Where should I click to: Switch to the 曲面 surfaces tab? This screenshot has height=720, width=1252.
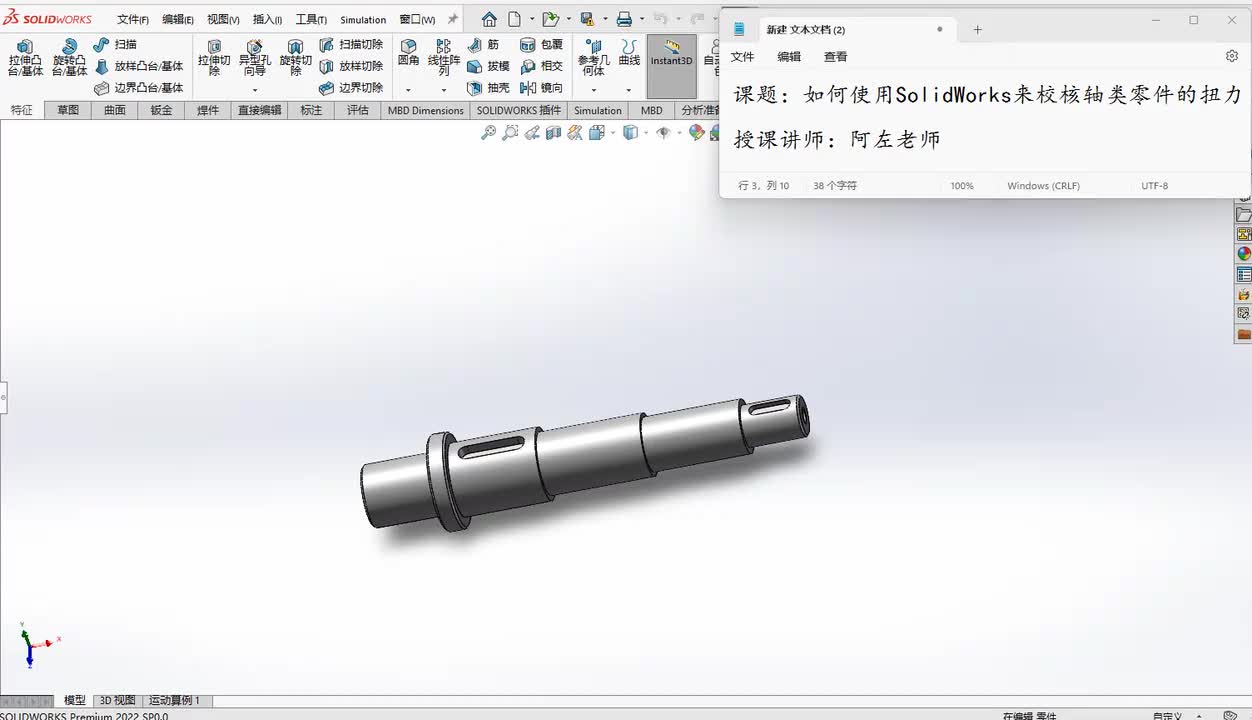[115, 110]
